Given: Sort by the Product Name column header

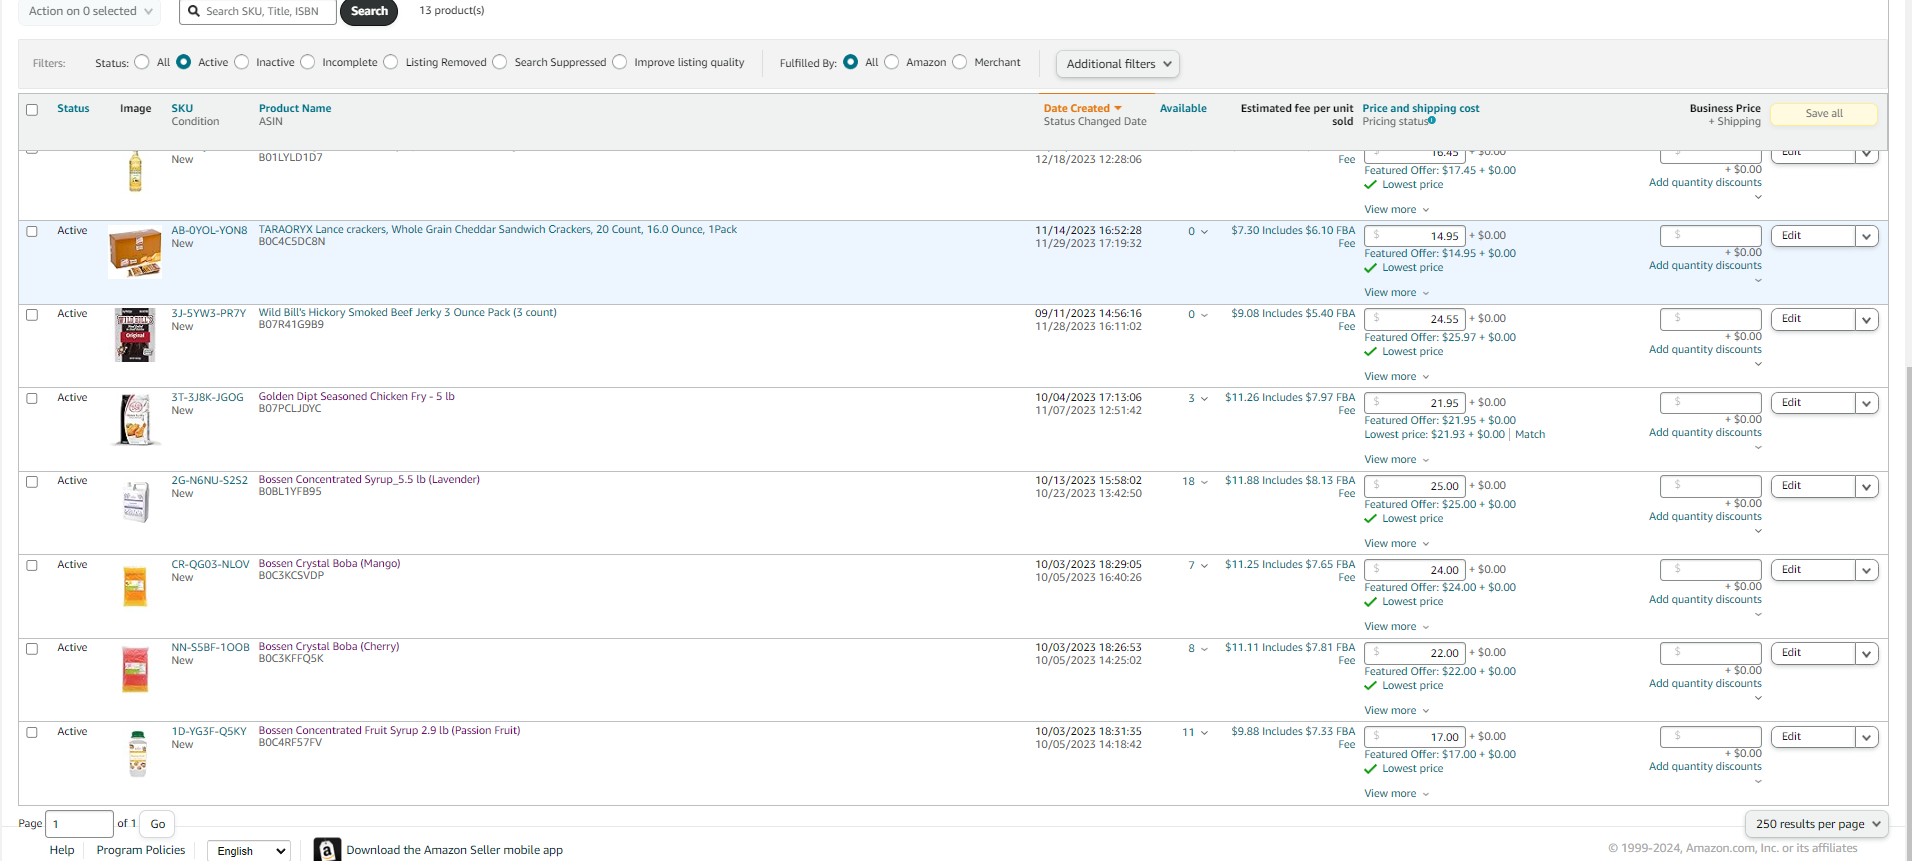Looking at the screenshot, I should 295,108.
